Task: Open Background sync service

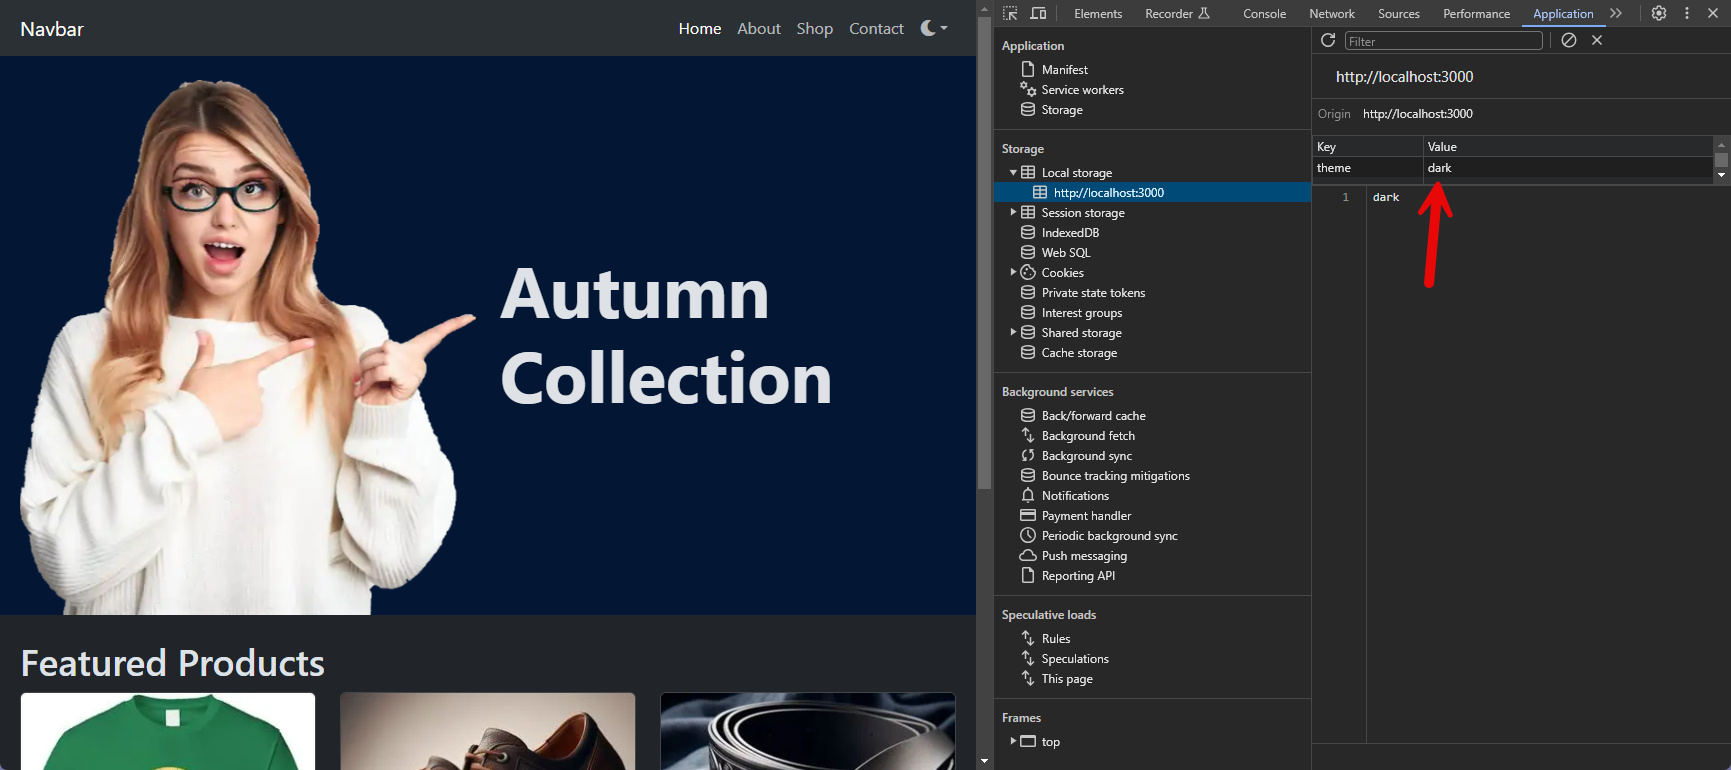Action: [x=1086, y=456]
